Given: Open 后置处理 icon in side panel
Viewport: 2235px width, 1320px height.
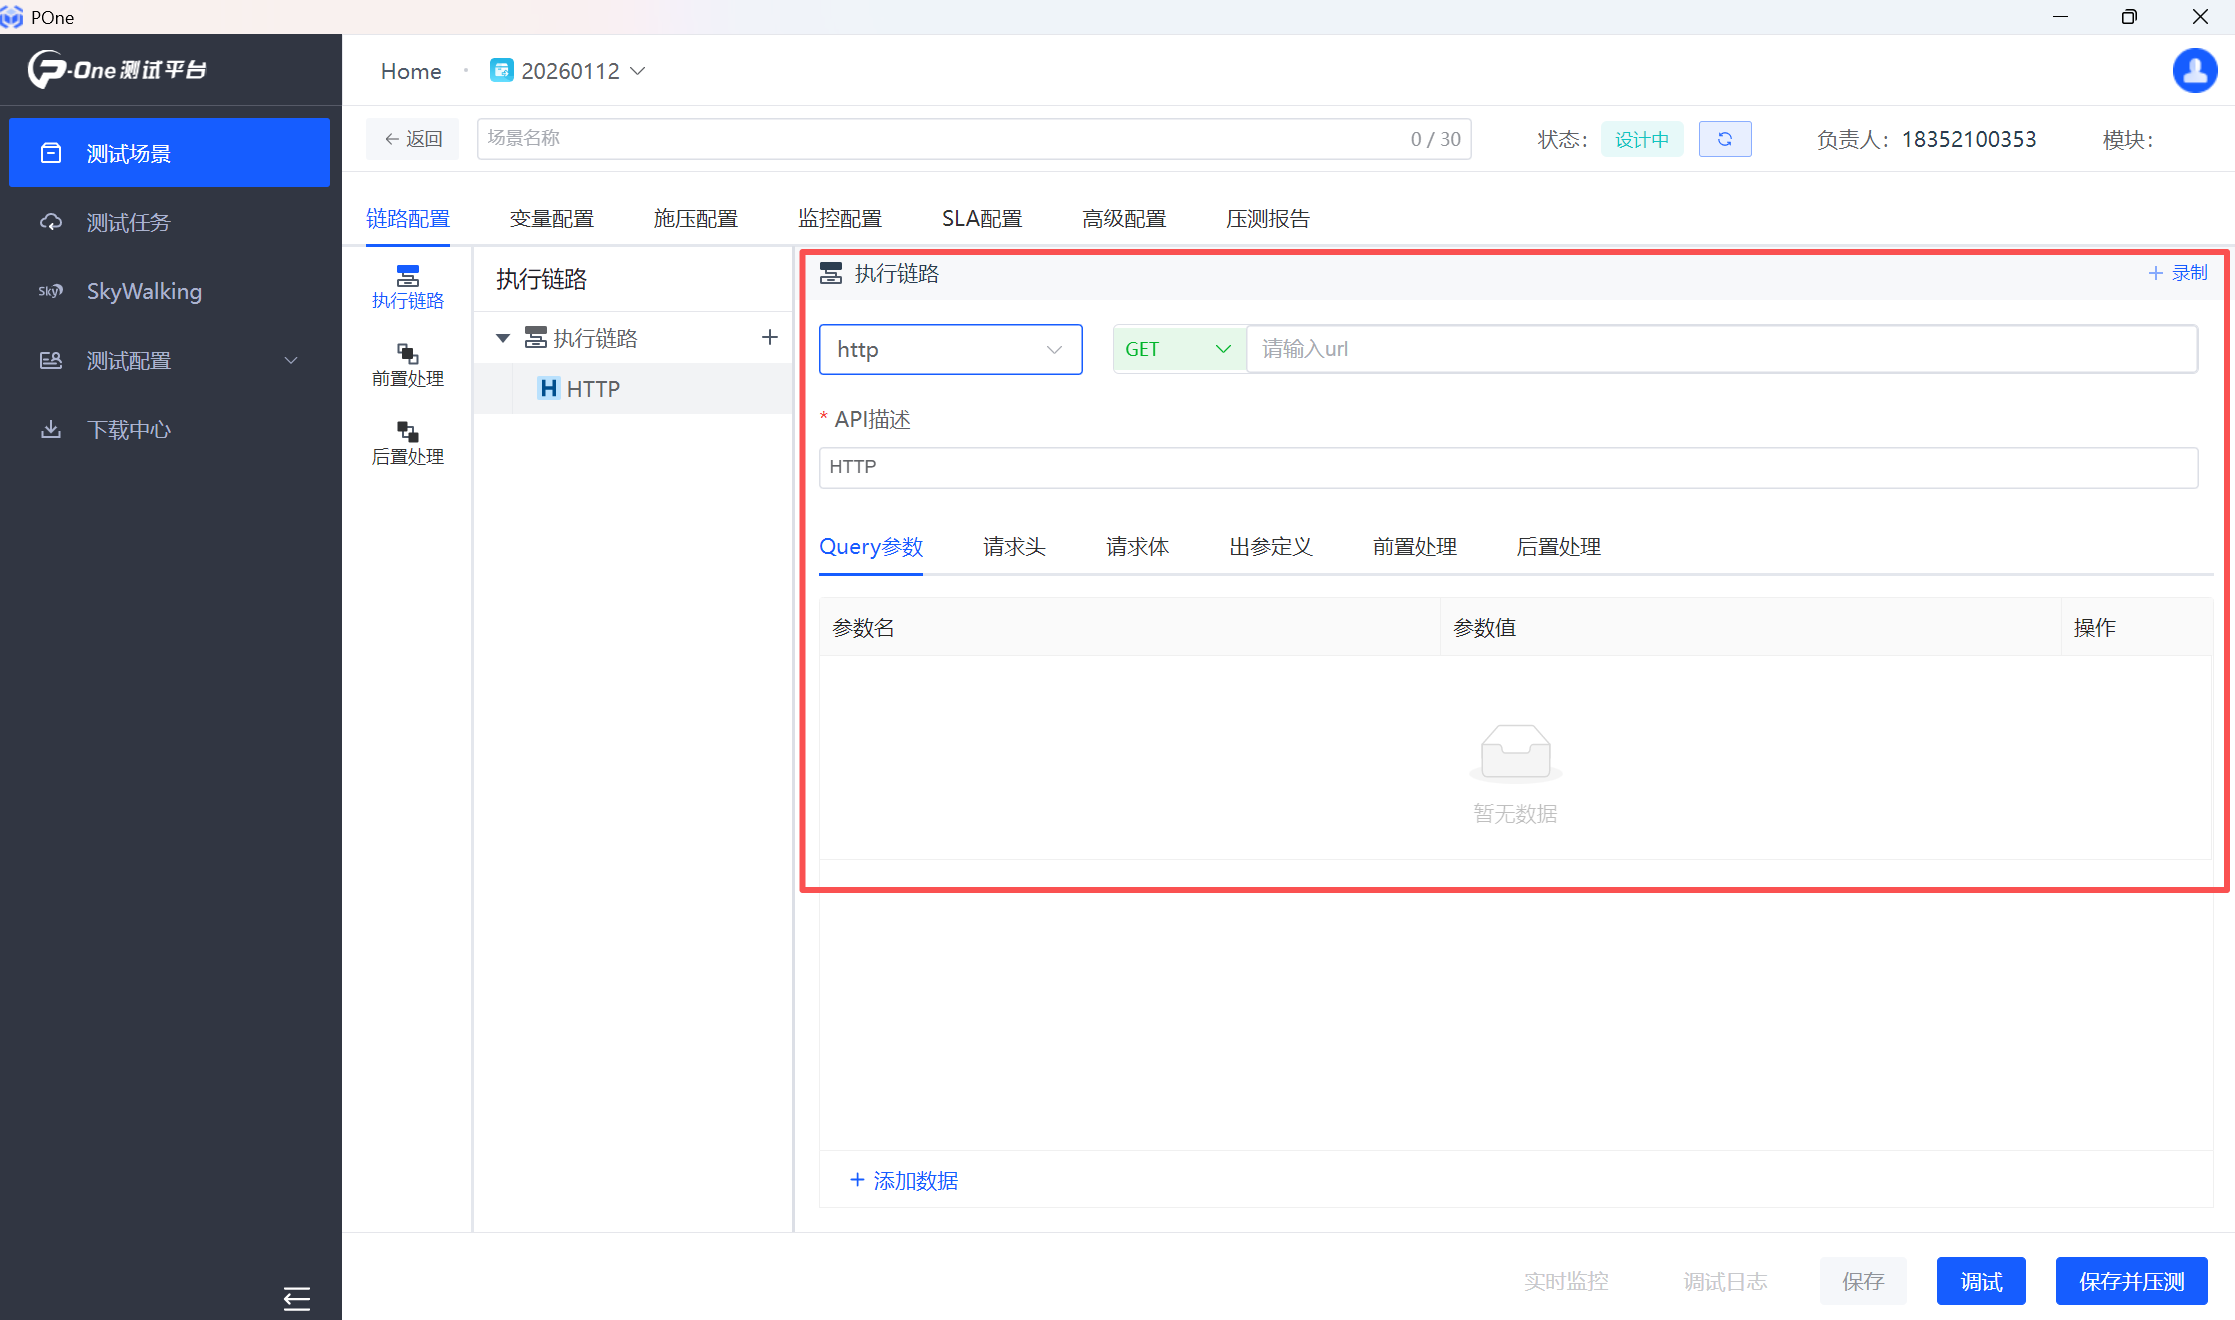Looking at the screenshot, I should [407, 443].
